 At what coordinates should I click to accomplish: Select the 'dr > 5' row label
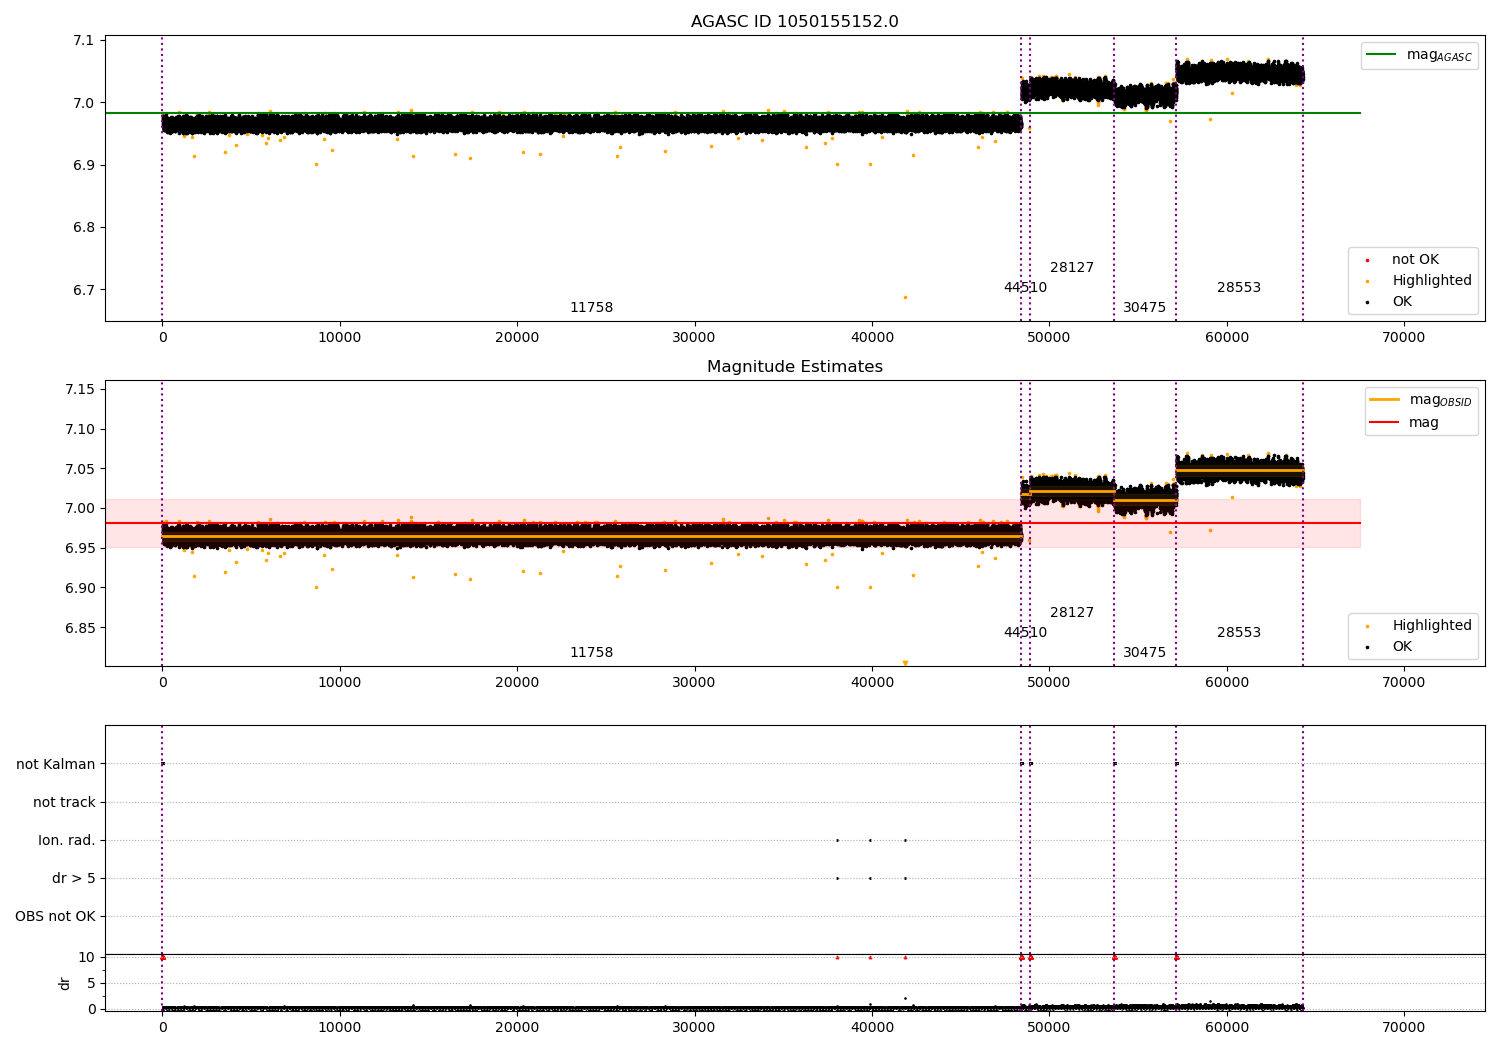click(74, 878)
